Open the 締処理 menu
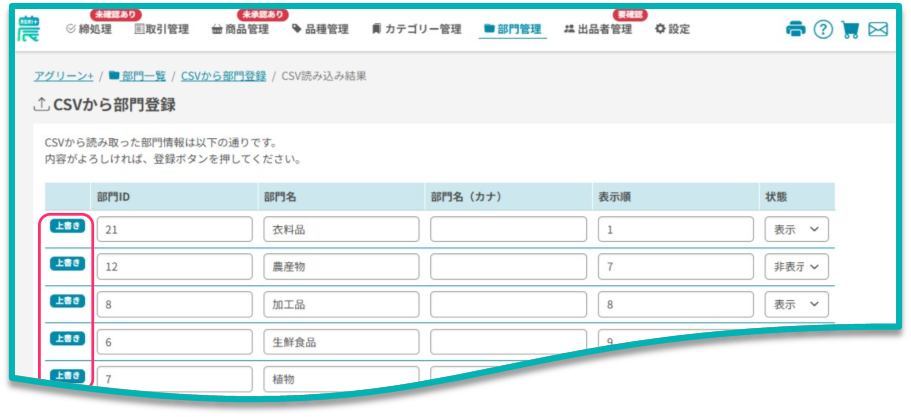This screenshot has height=417, width=911. point(88,29)
